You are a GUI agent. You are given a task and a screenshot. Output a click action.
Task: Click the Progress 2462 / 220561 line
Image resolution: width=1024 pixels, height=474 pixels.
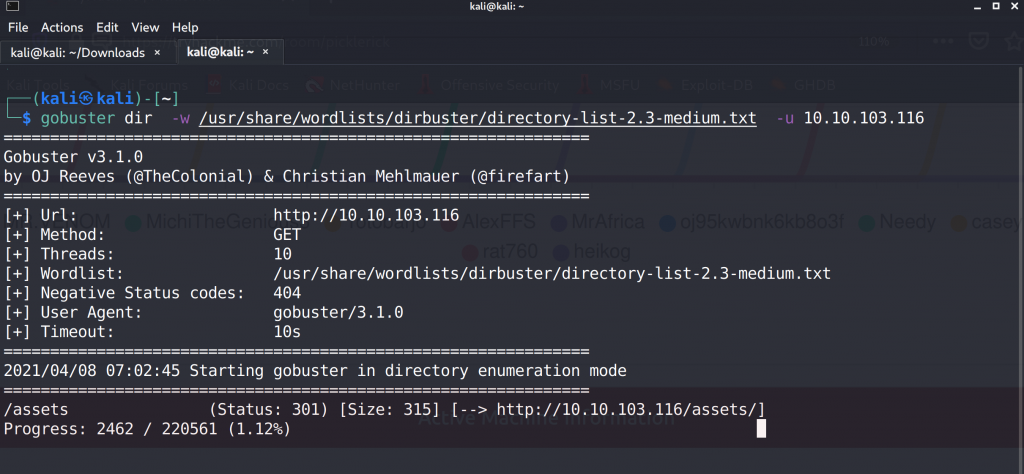(x=147, y=429)
